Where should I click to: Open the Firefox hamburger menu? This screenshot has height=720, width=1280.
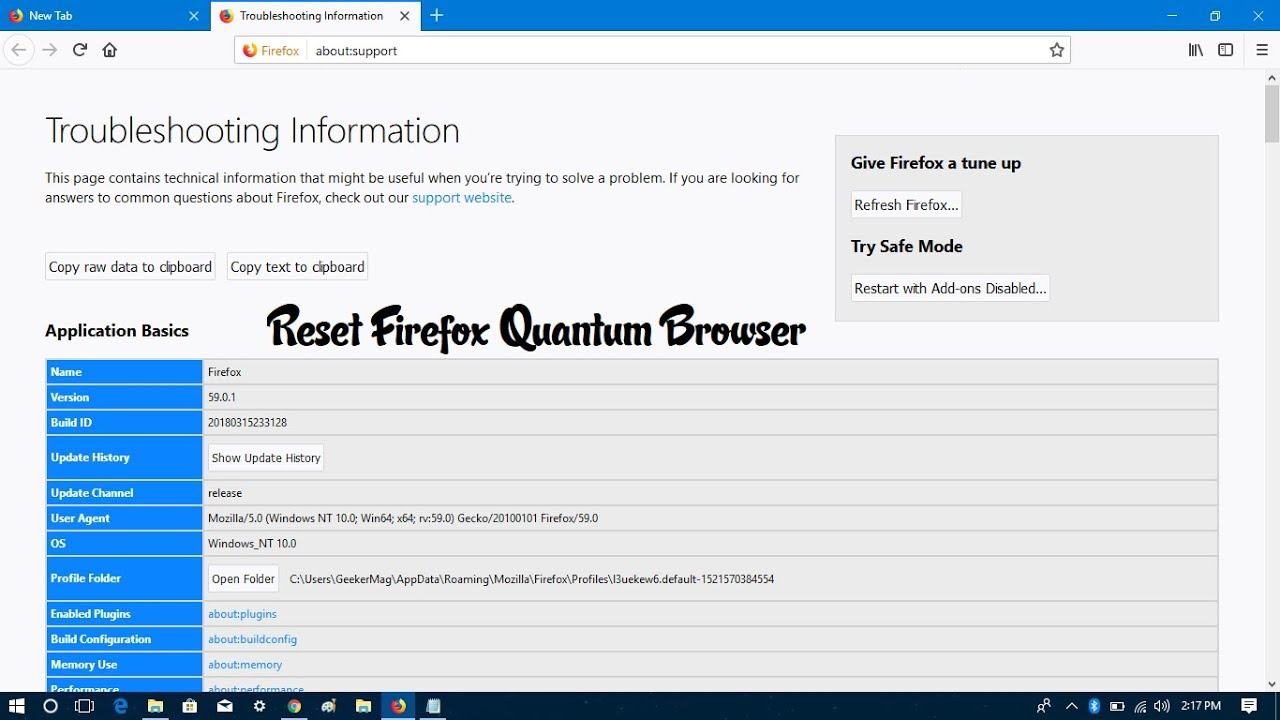(1262, 50)
